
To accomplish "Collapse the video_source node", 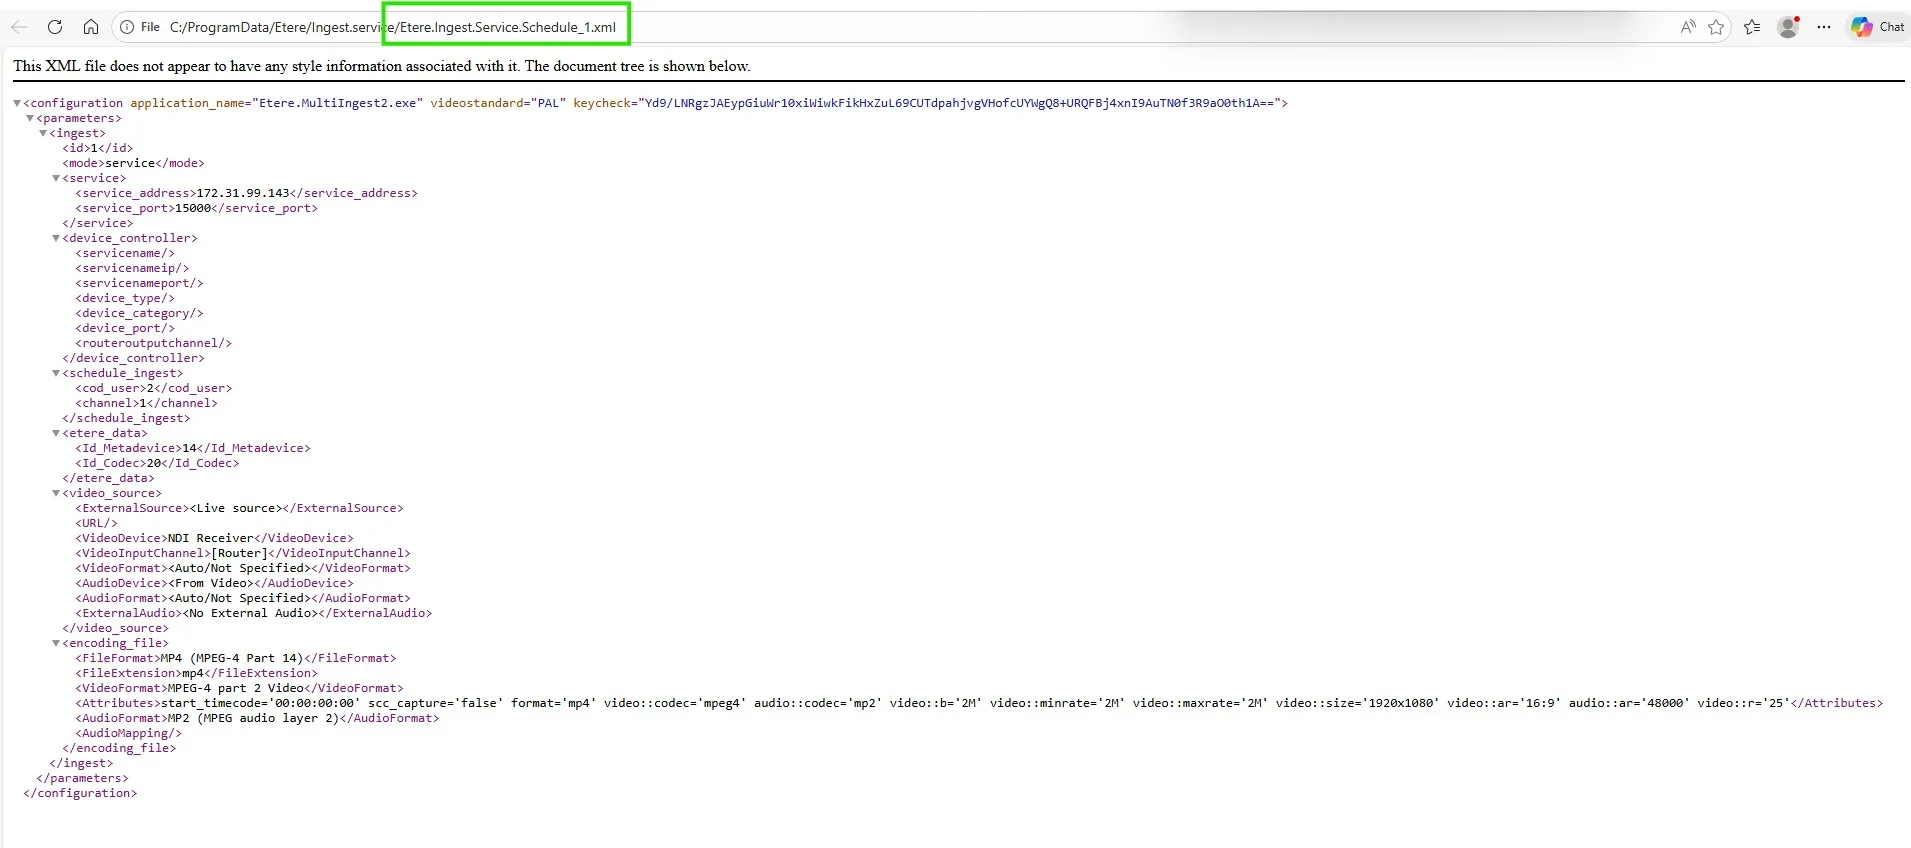I will 56,493.
